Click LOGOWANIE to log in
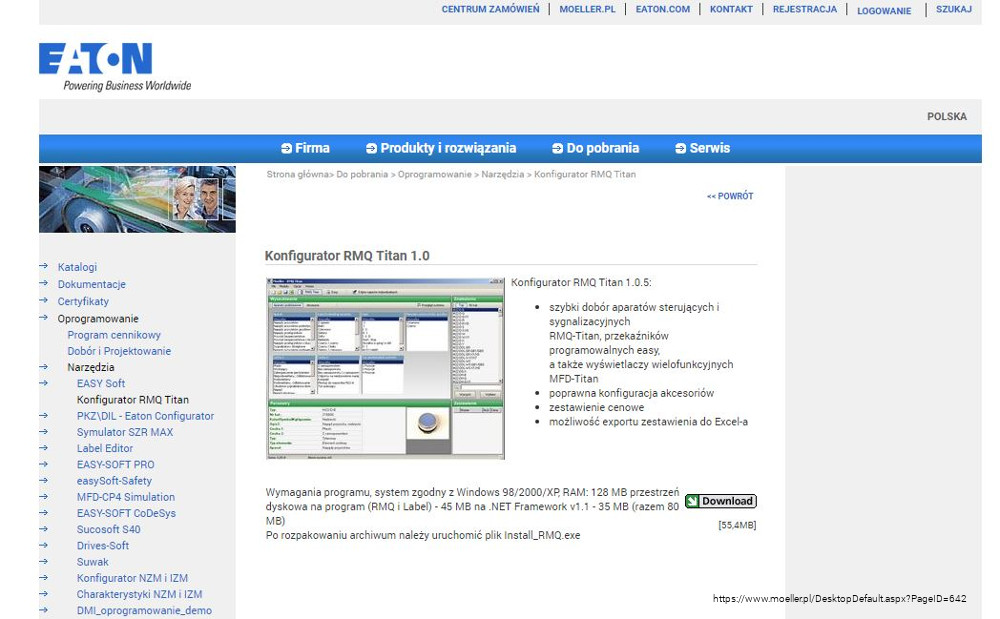The image size is (1000, 619). pyautogui.click(x=884, y=11)
